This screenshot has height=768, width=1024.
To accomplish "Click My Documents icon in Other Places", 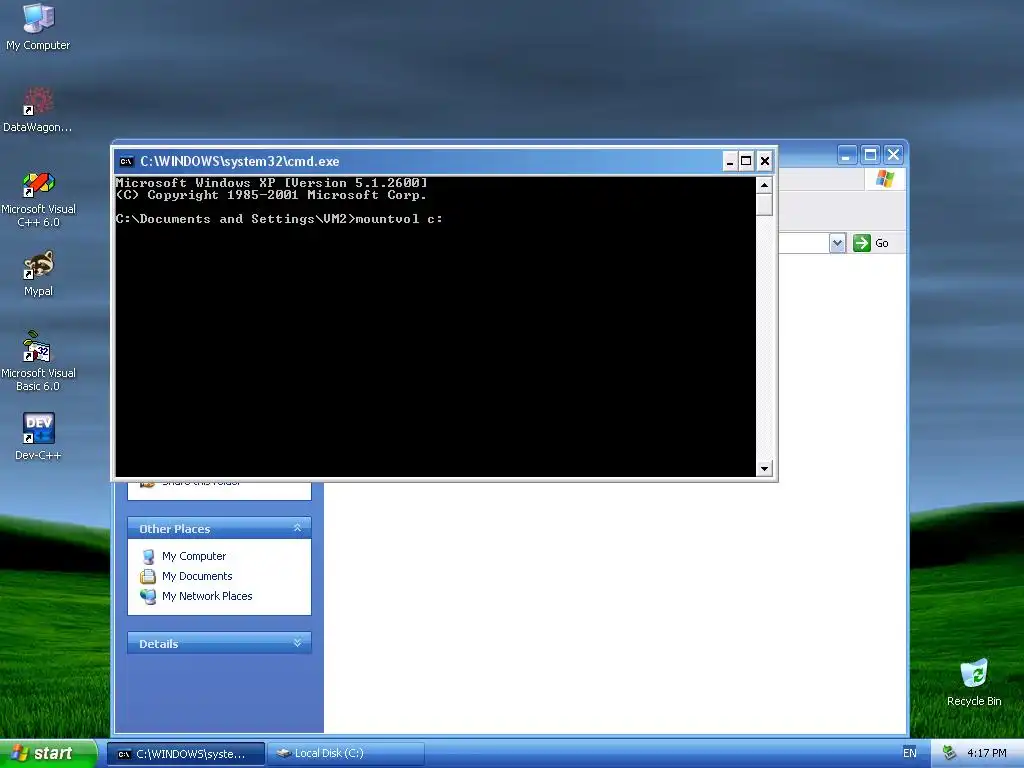I will click(148, 576).
